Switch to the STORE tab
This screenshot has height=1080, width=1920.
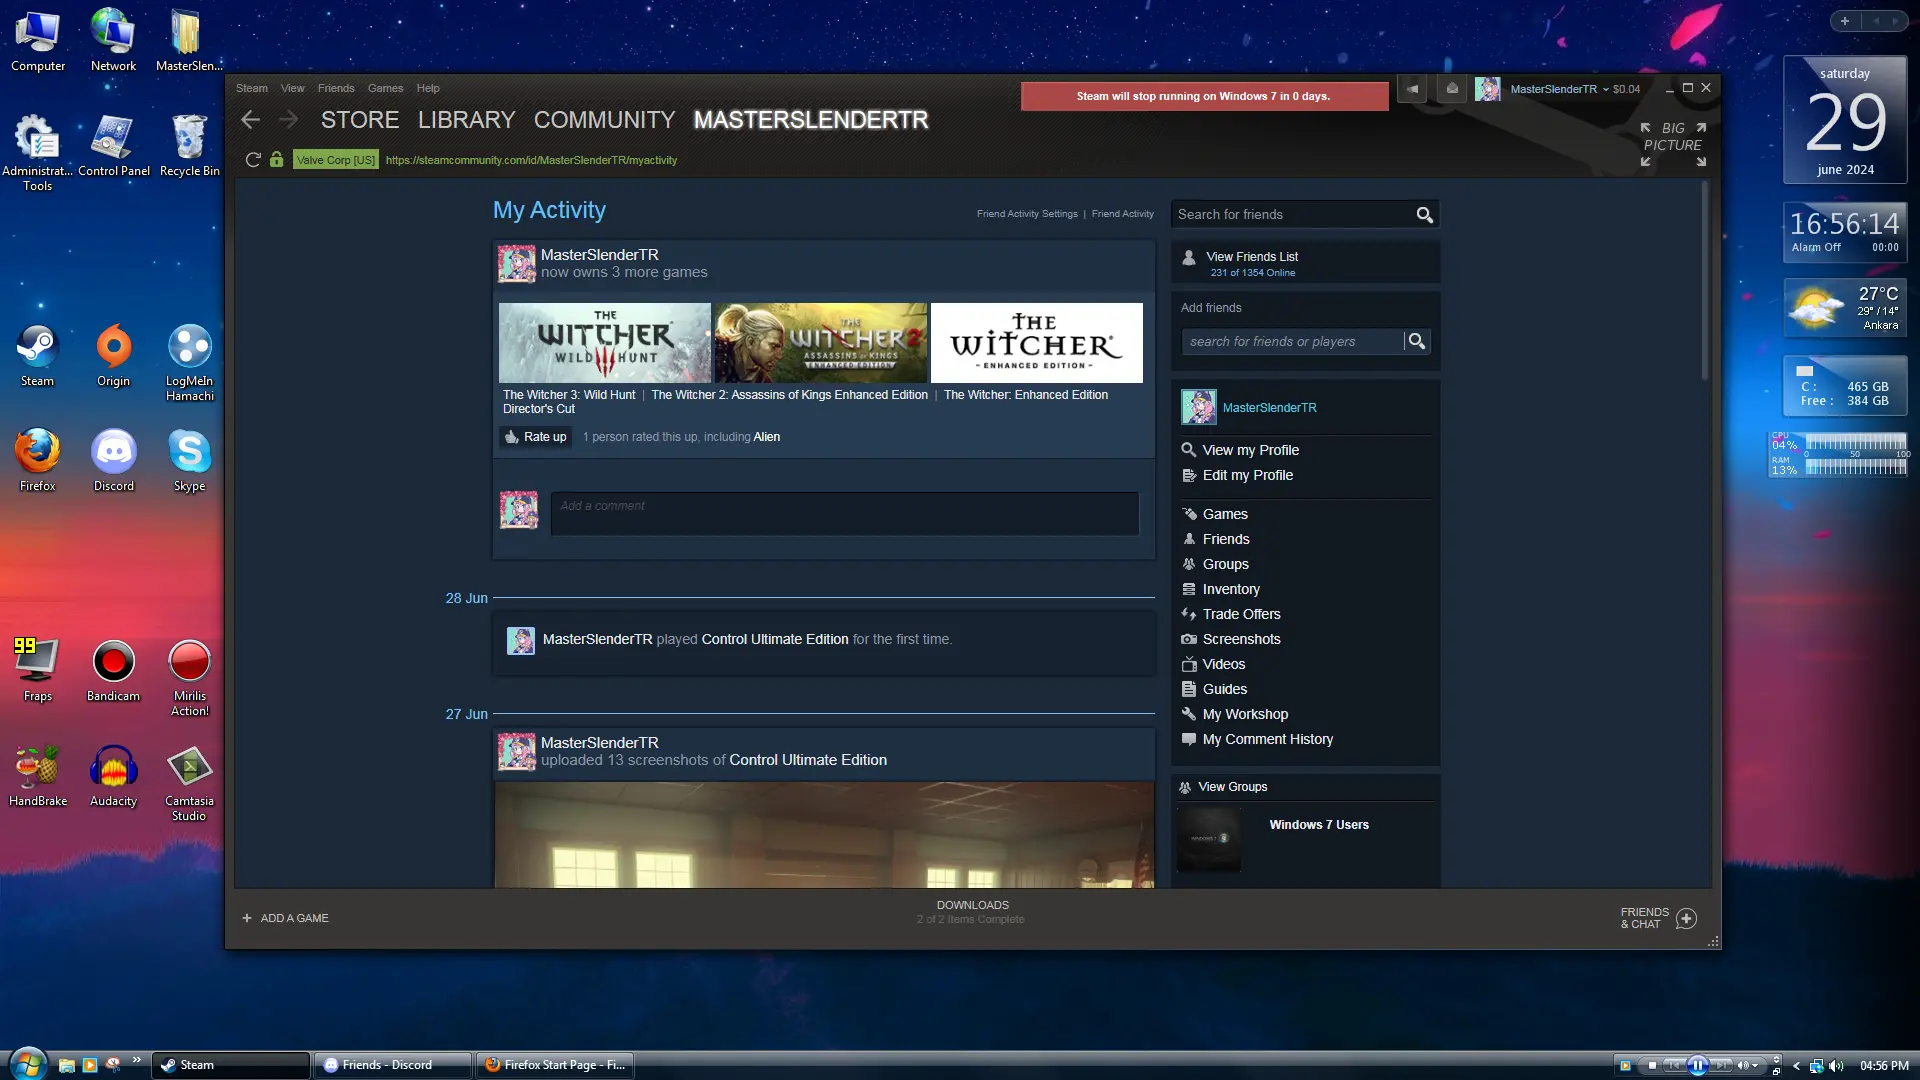point(360,120)
